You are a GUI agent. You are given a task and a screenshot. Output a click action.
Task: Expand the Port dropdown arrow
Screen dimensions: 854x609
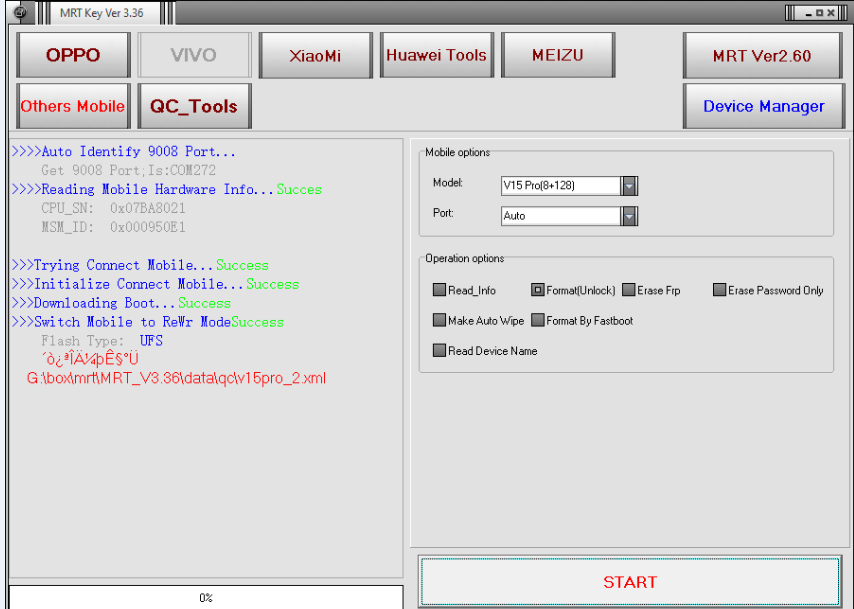tap(629, 216)
